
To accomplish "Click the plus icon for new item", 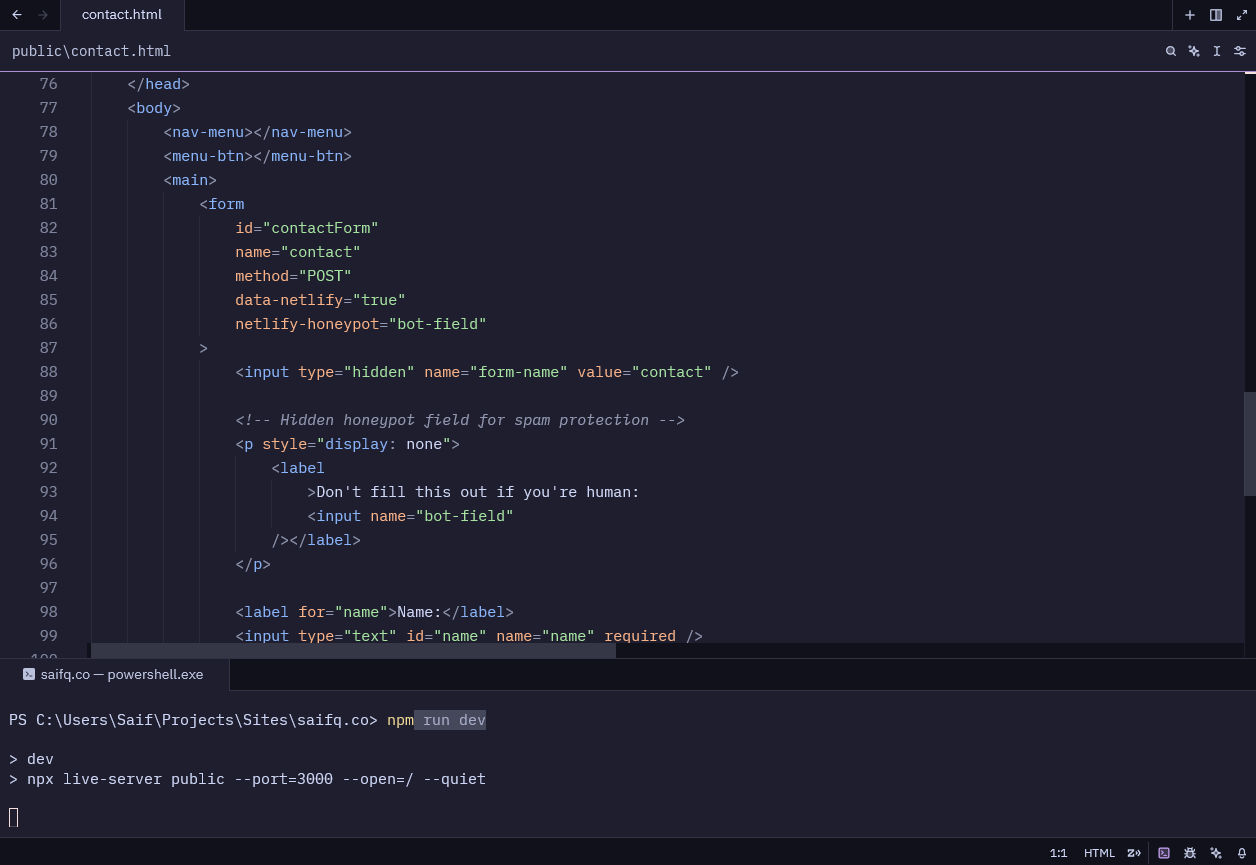I will pos(1190,15).
